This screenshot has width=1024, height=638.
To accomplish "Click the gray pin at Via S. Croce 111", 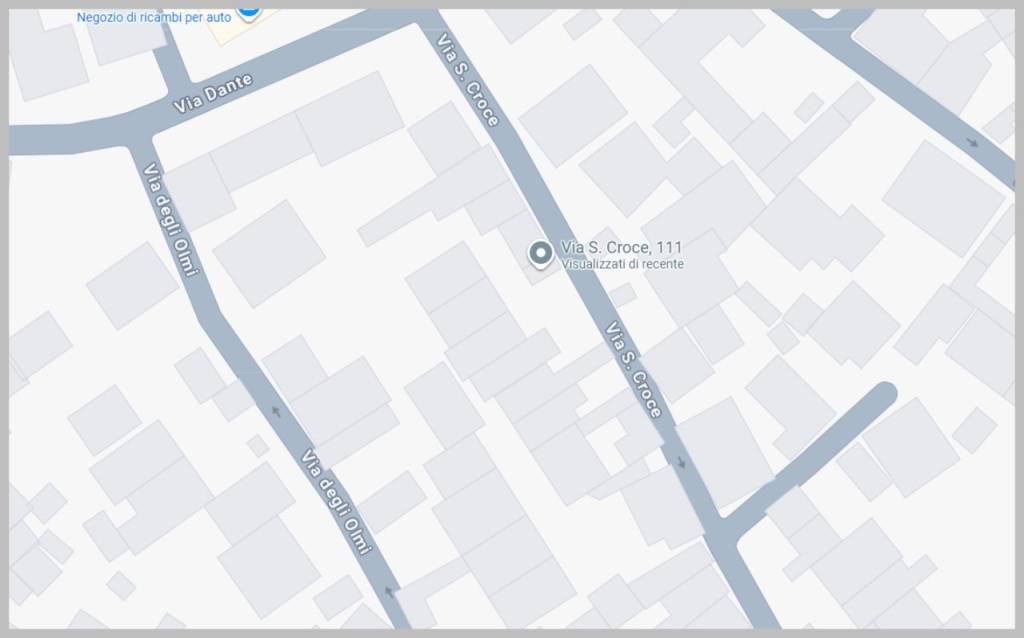I will pyautogui.click(x=540, y=255).
